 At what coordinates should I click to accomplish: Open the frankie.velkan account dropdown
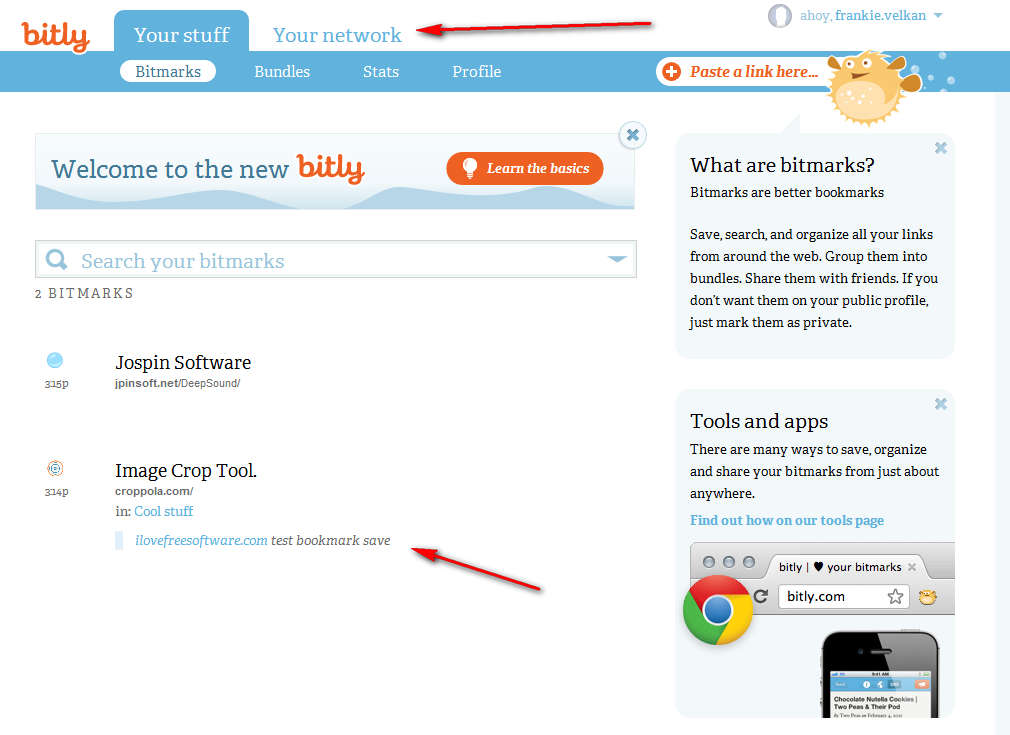tap(938, 15)
